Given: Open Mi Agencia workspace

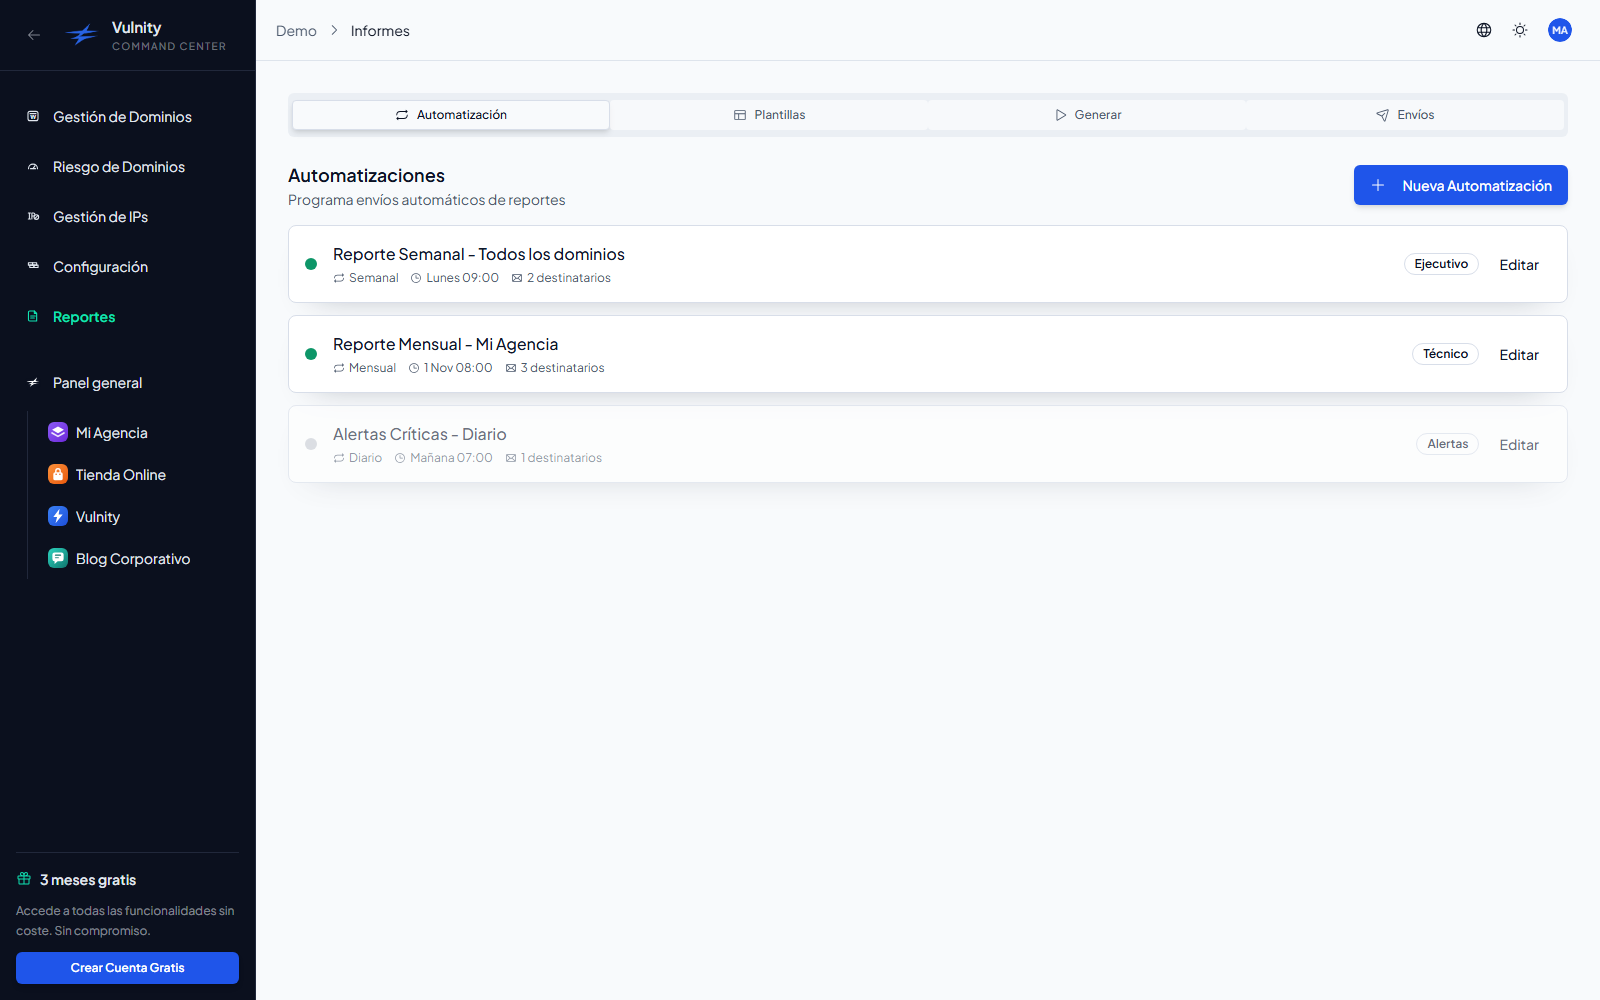Looking at the screenshot, I should pos(112,433).
